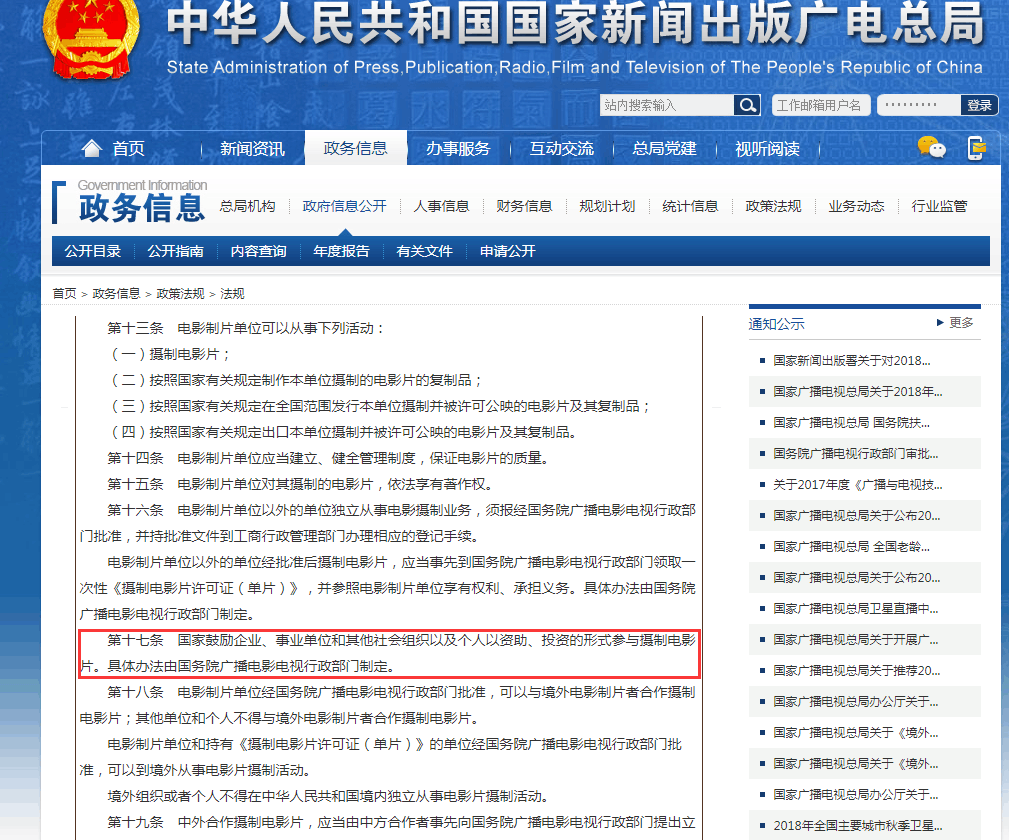
Task: Select 政策法规 in the submenu
Action: click(x=773, y=205)
